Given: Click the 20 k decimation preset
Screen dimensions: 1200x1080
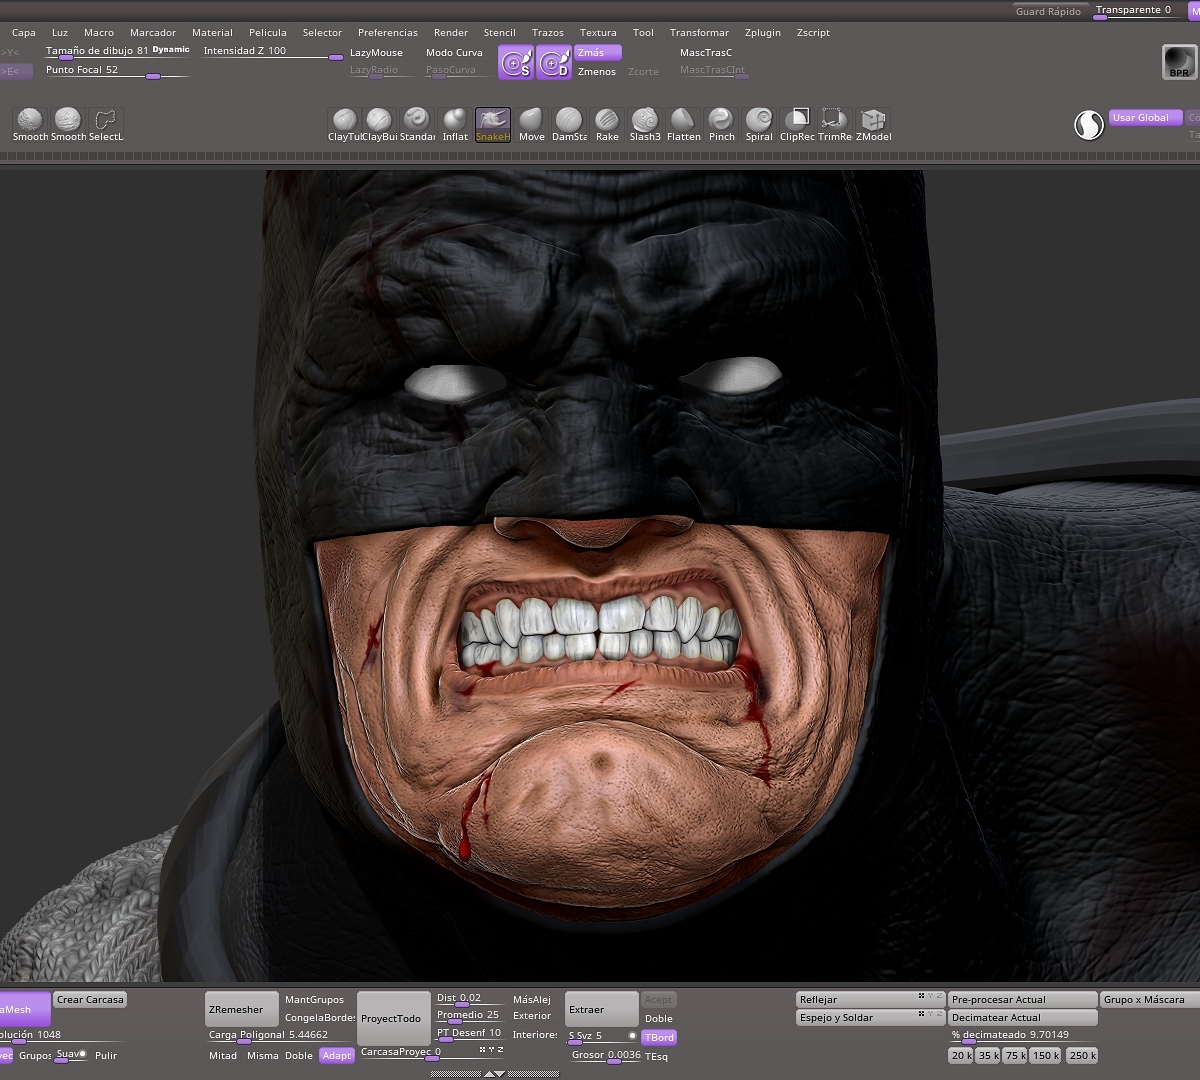Looking at the screenshot, I should (961, 1055).
